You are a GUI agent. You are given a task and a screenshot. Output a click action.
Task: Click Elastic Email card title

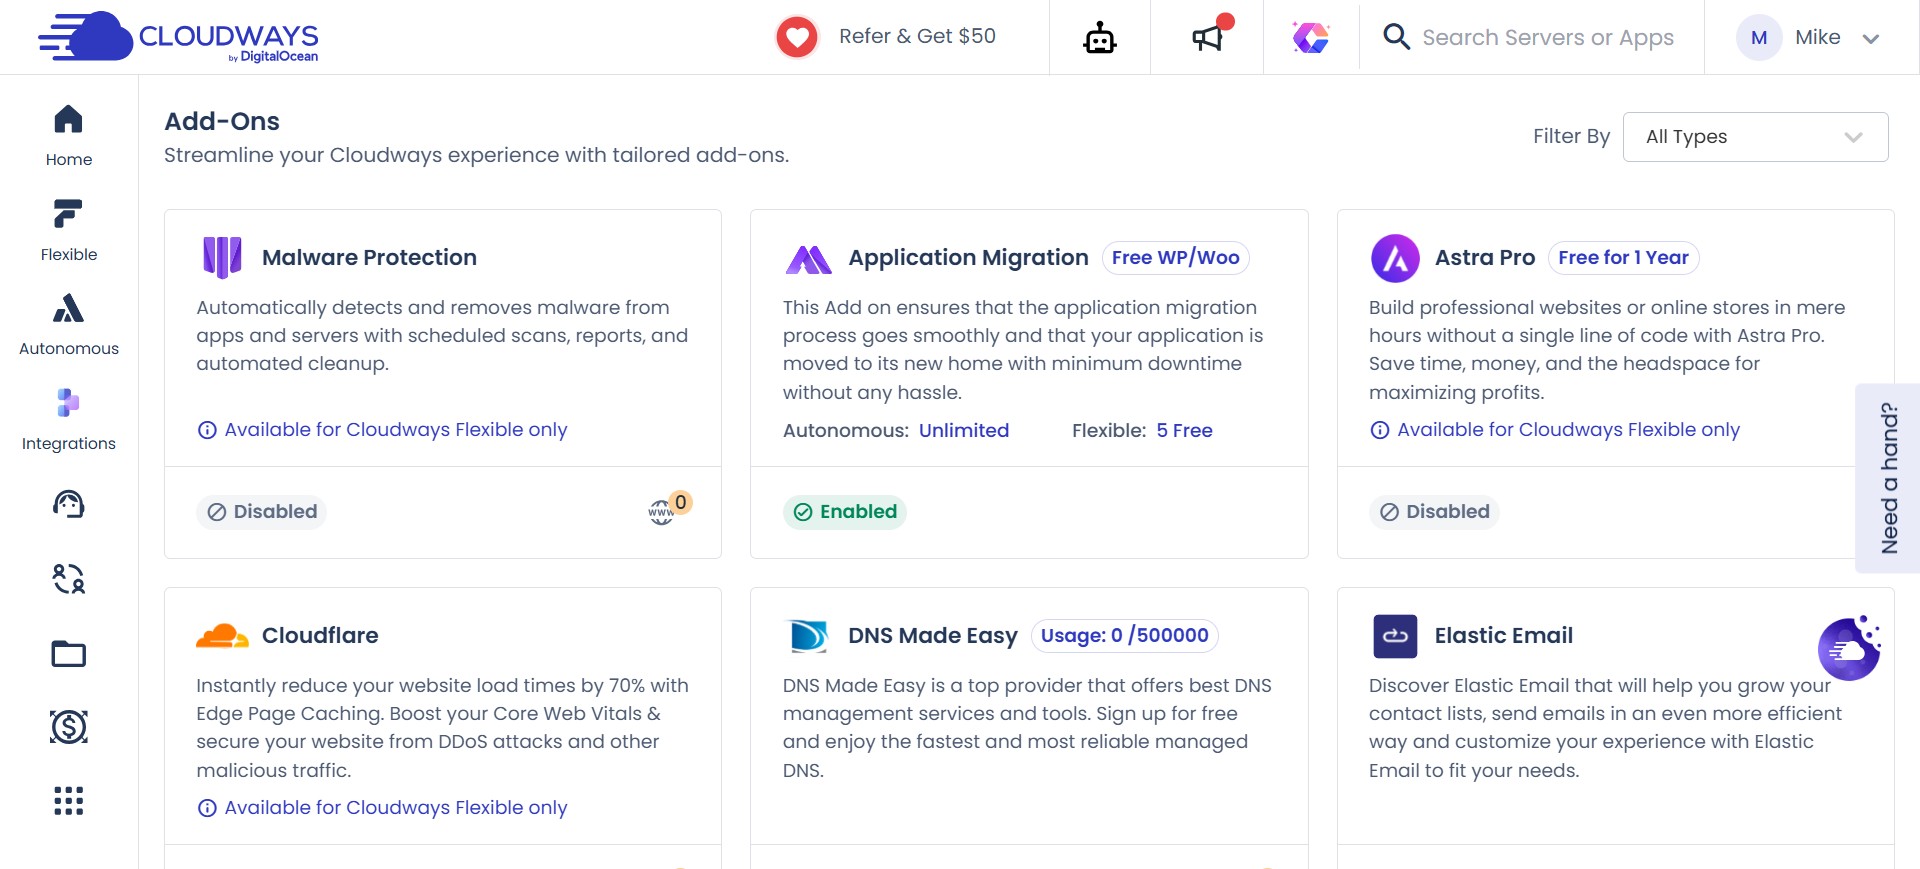tap(1503, 635)
